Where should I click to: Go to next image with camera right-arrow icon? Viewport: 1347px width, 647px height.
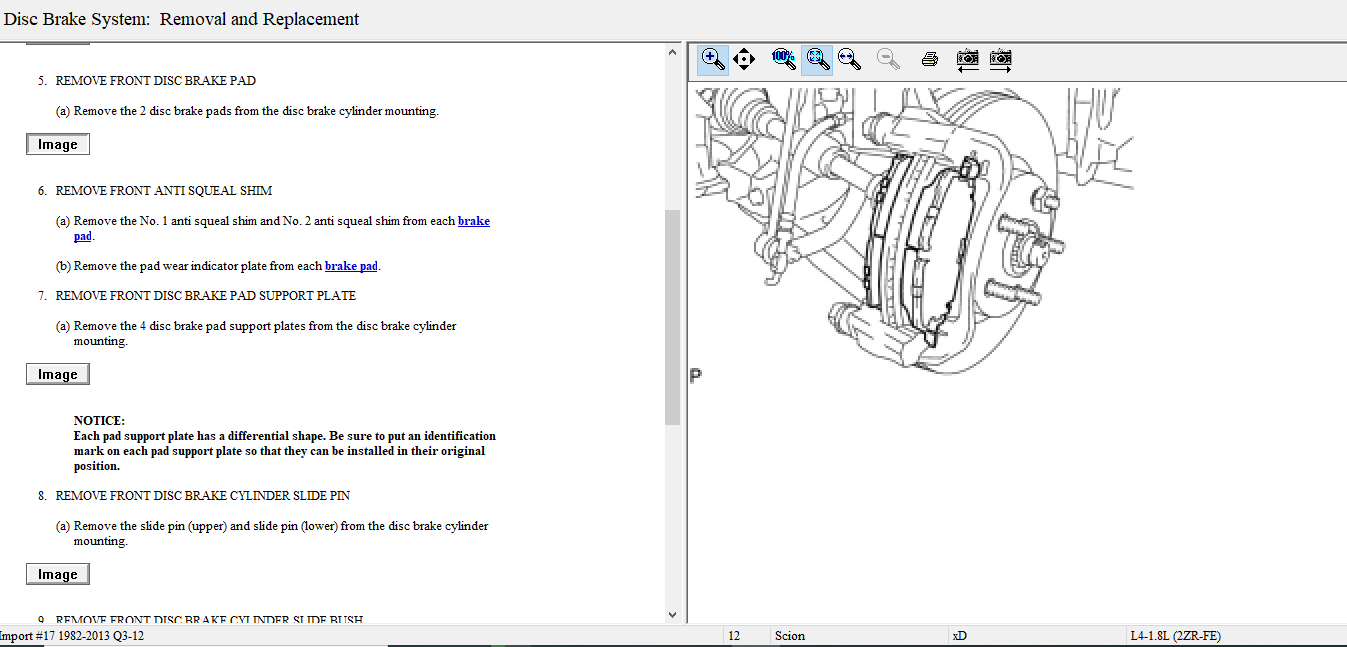pyautogui.click(x=1000, y=59)
